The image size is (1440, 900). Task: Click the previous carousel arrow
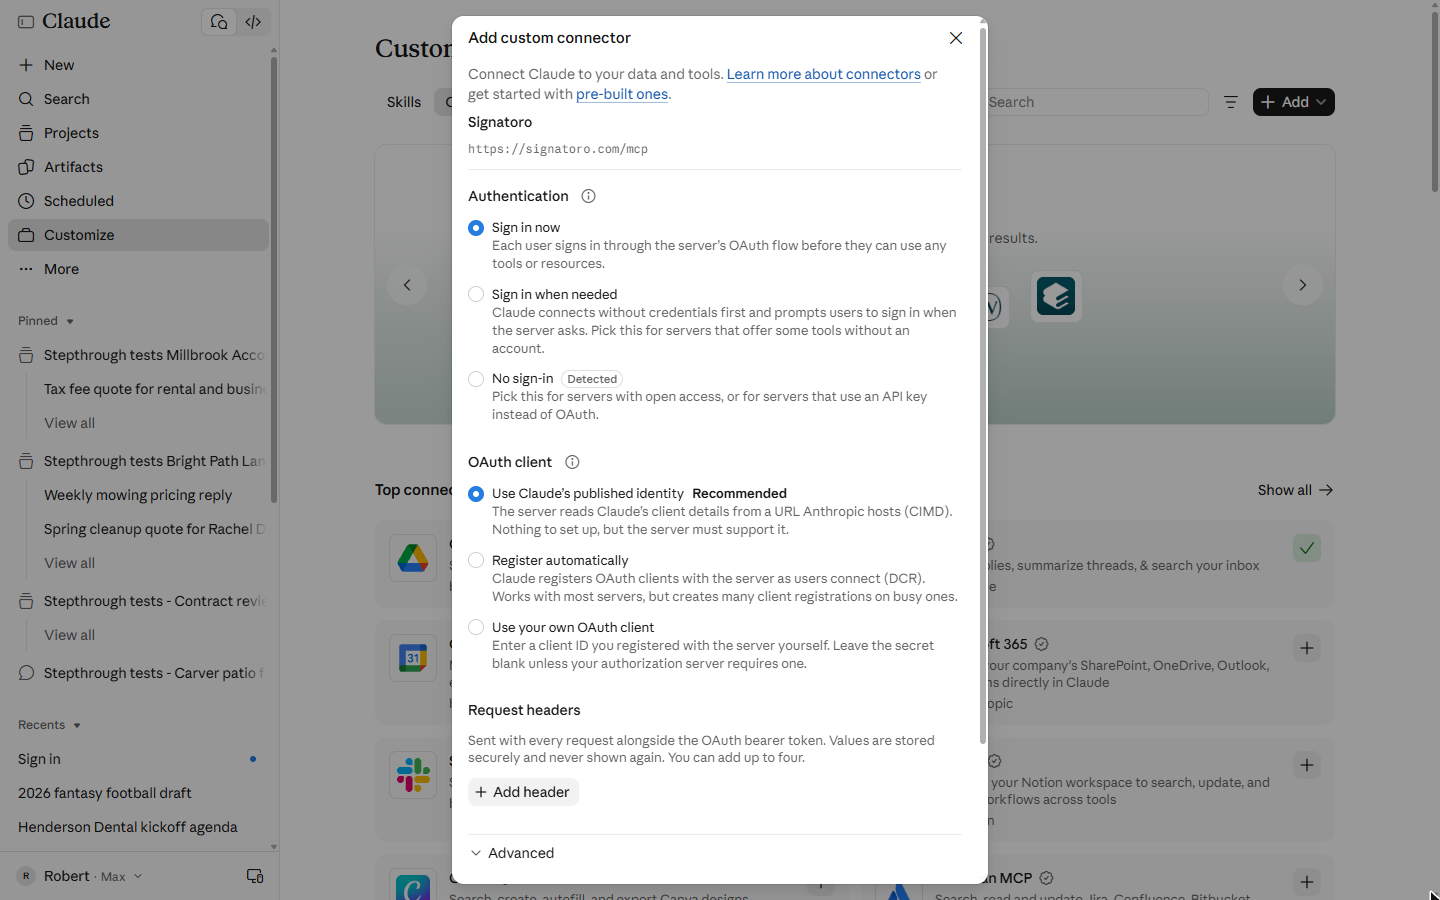coord(407,285)
